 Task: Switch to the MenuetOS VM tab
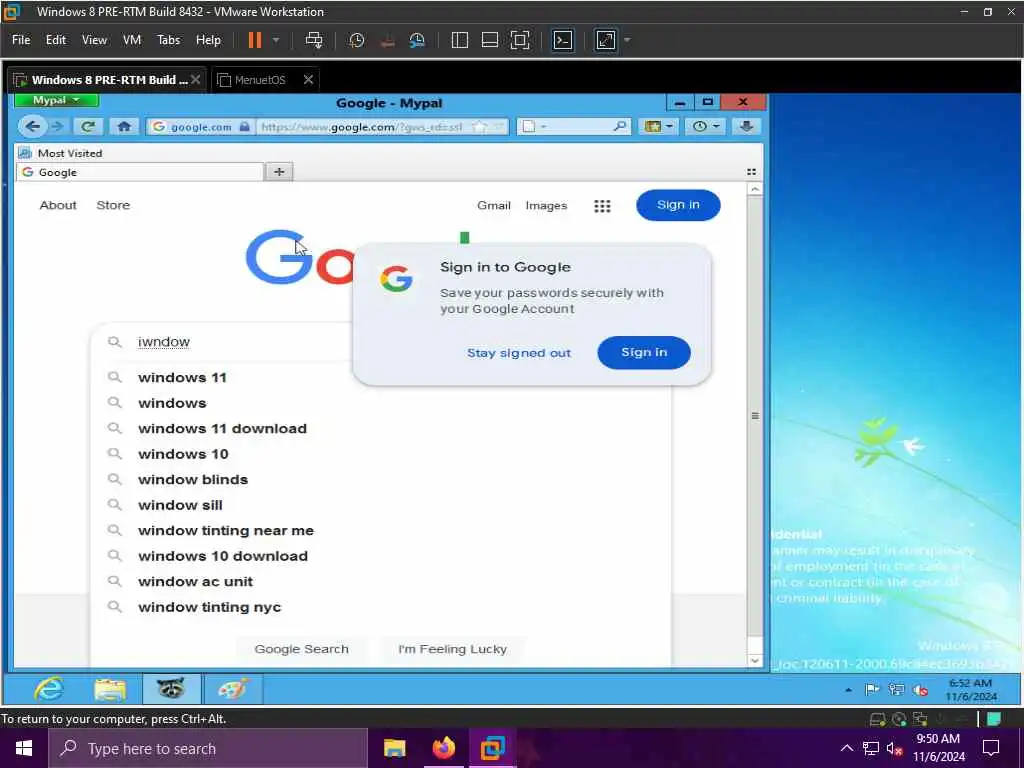[259, 80]
